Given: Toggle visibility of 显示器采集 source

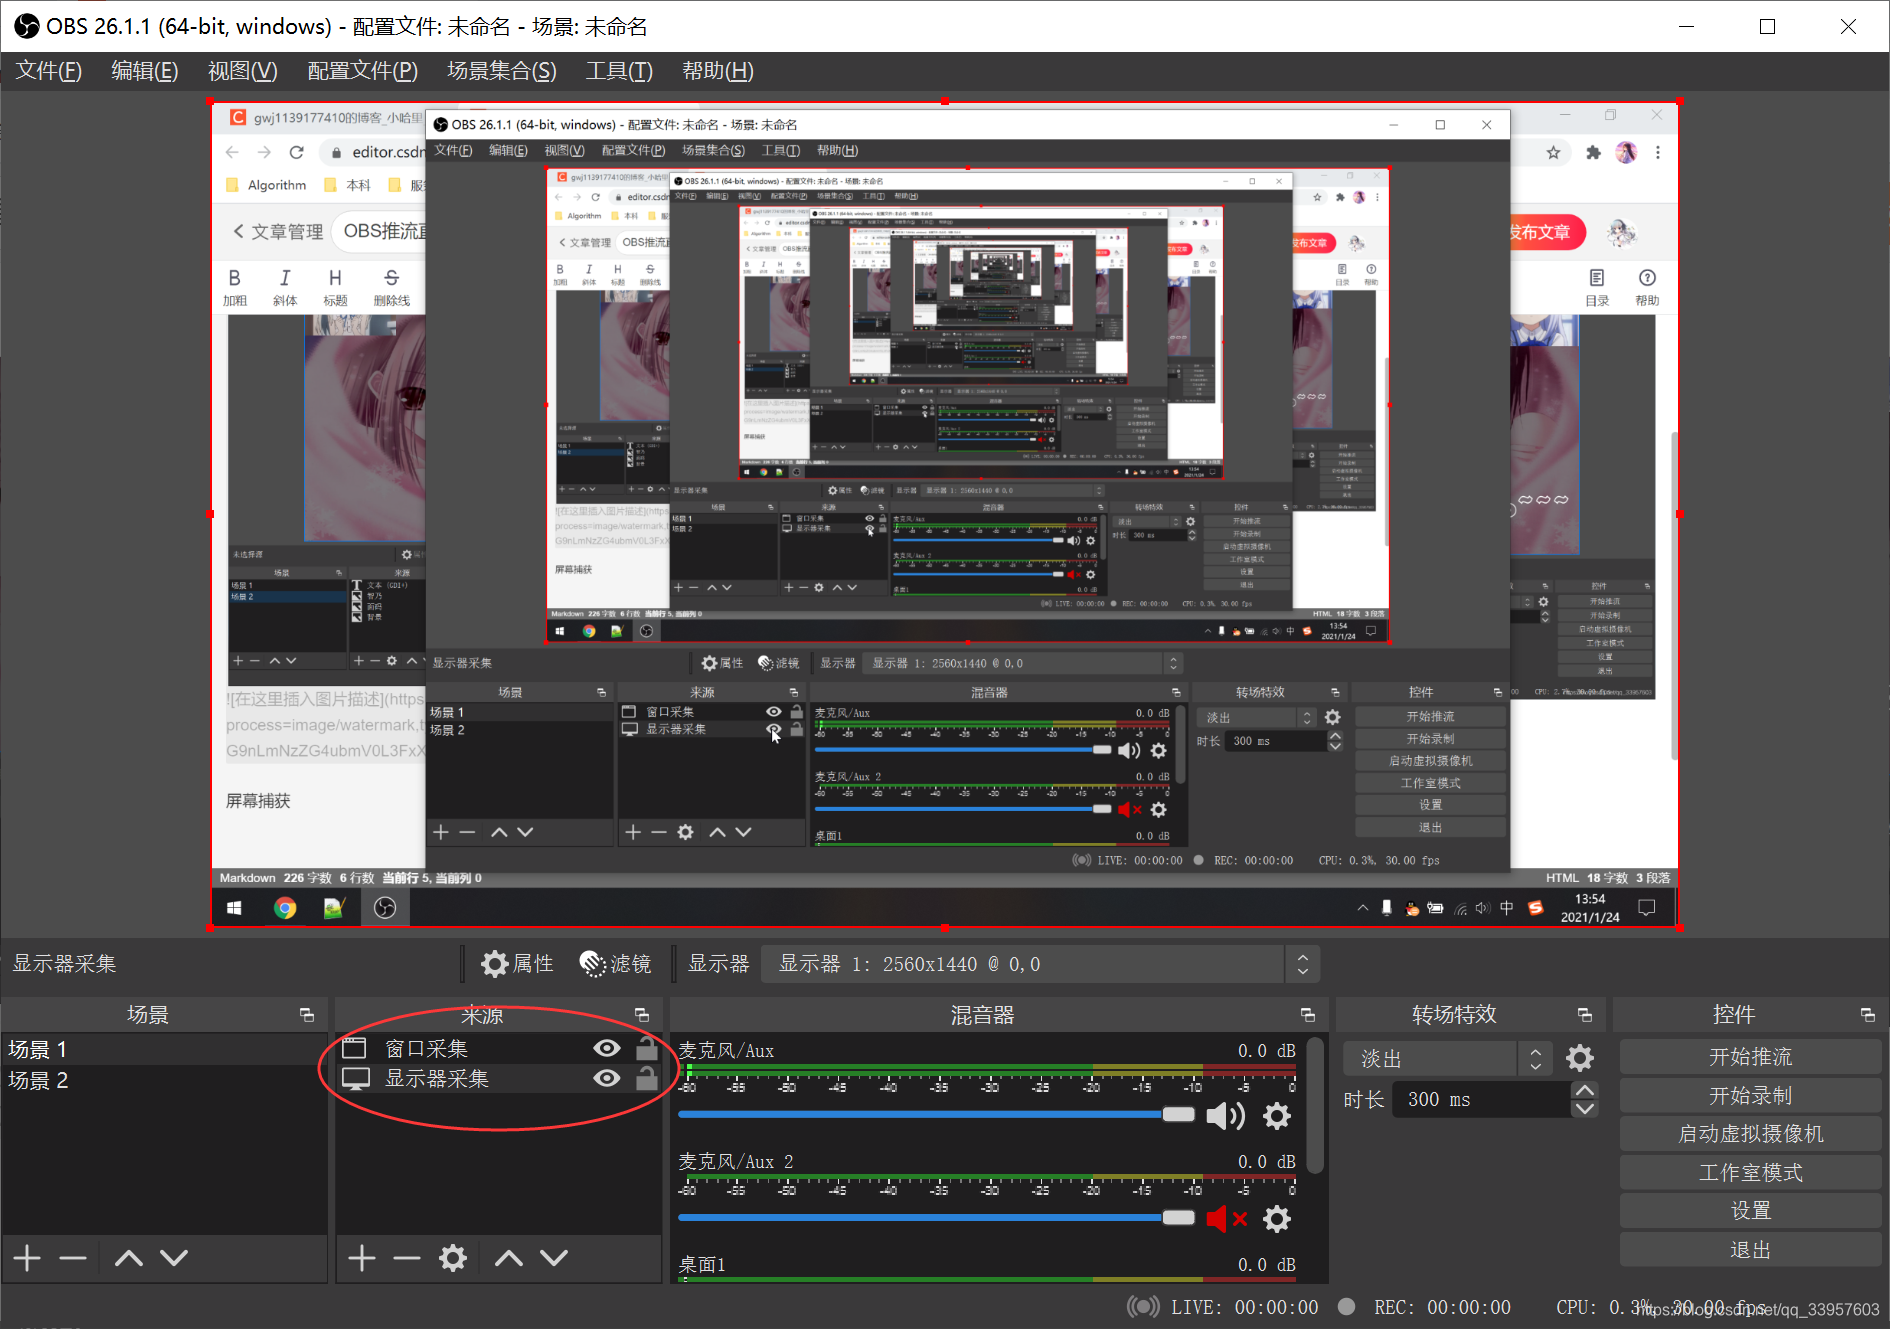Looking at the screenshot, I should click(x=607, y=1078).
